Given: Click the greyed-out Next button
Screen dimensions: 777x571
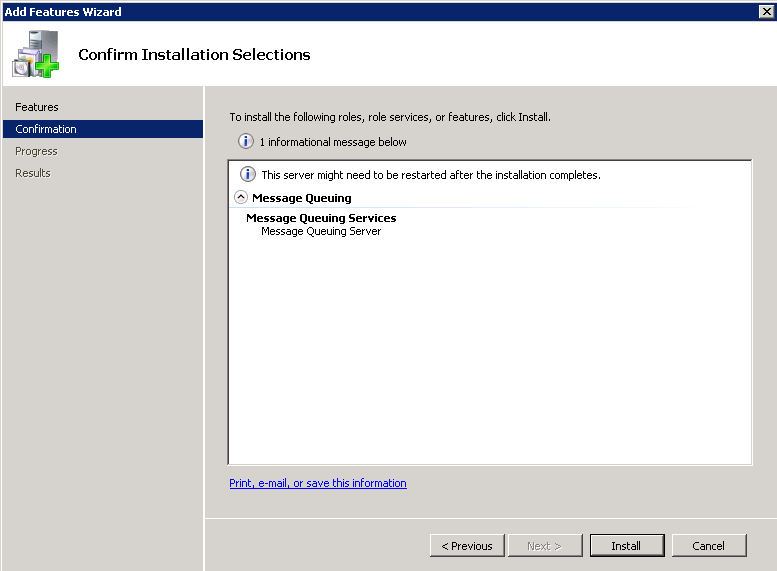Looking at the screenshot, I should pyautogui.click(x=543, y=546).
